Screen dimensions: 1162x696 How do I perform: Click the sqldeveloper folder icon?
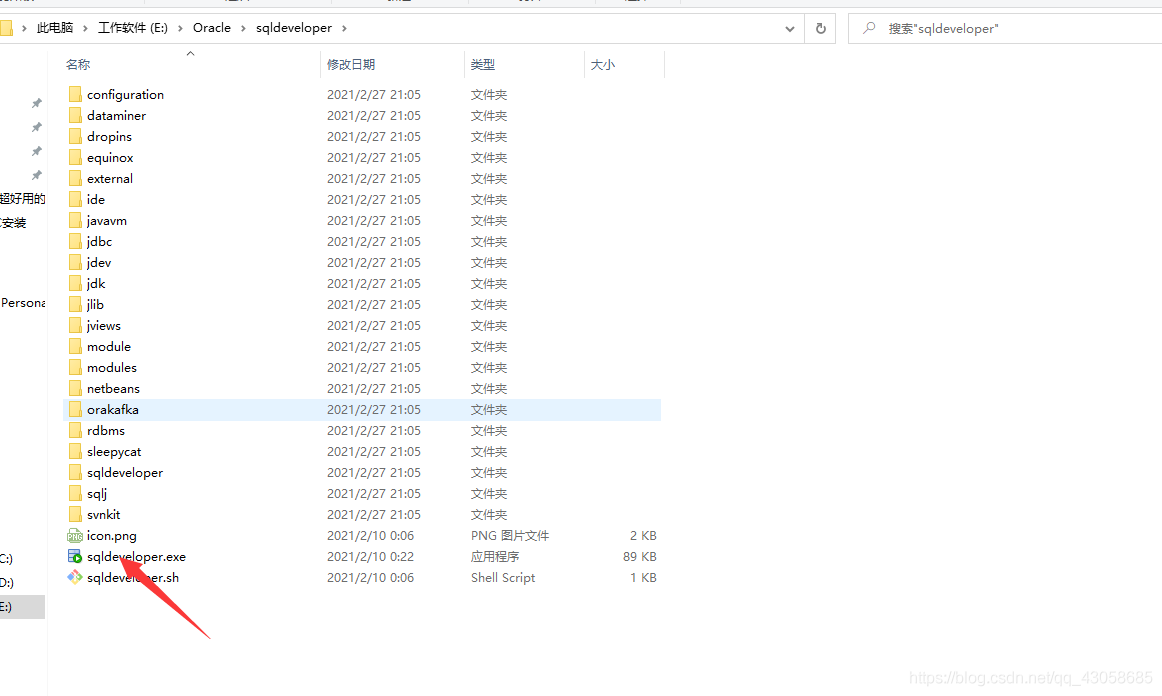75,472
